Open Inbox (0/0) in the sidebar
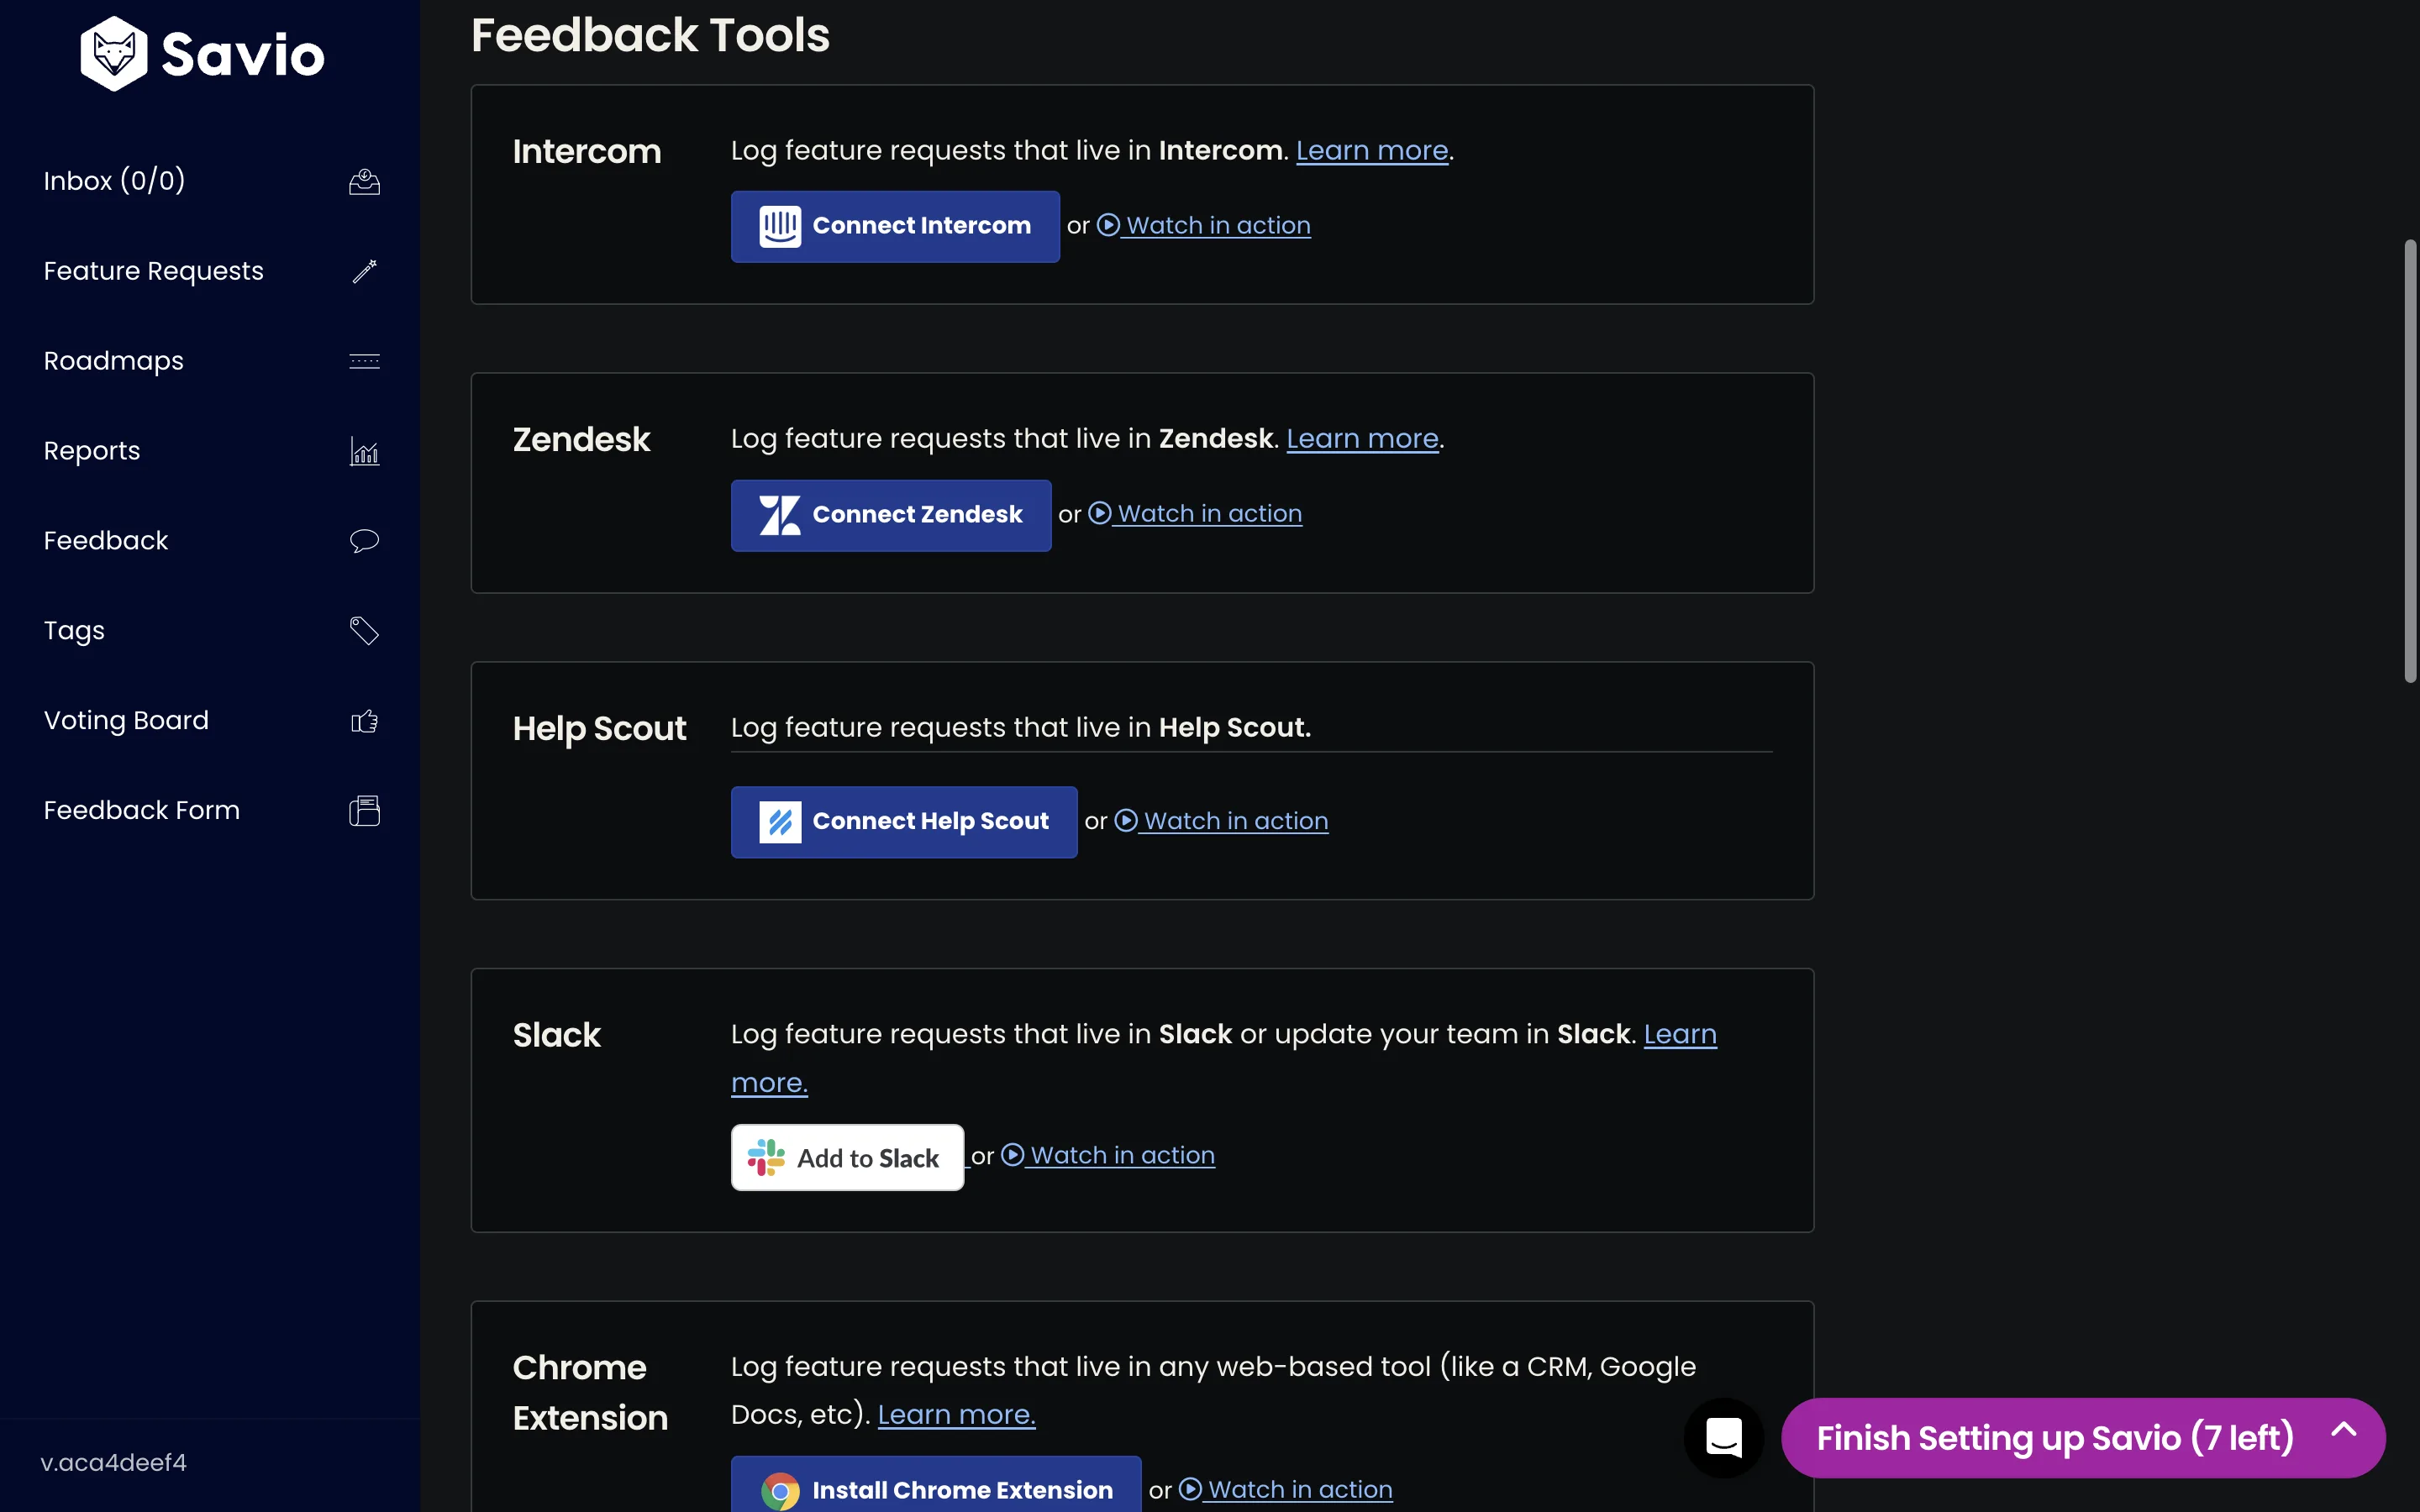Viewport: 2420px width, 1512px height. pyautogui.click(x=114, y=181)
